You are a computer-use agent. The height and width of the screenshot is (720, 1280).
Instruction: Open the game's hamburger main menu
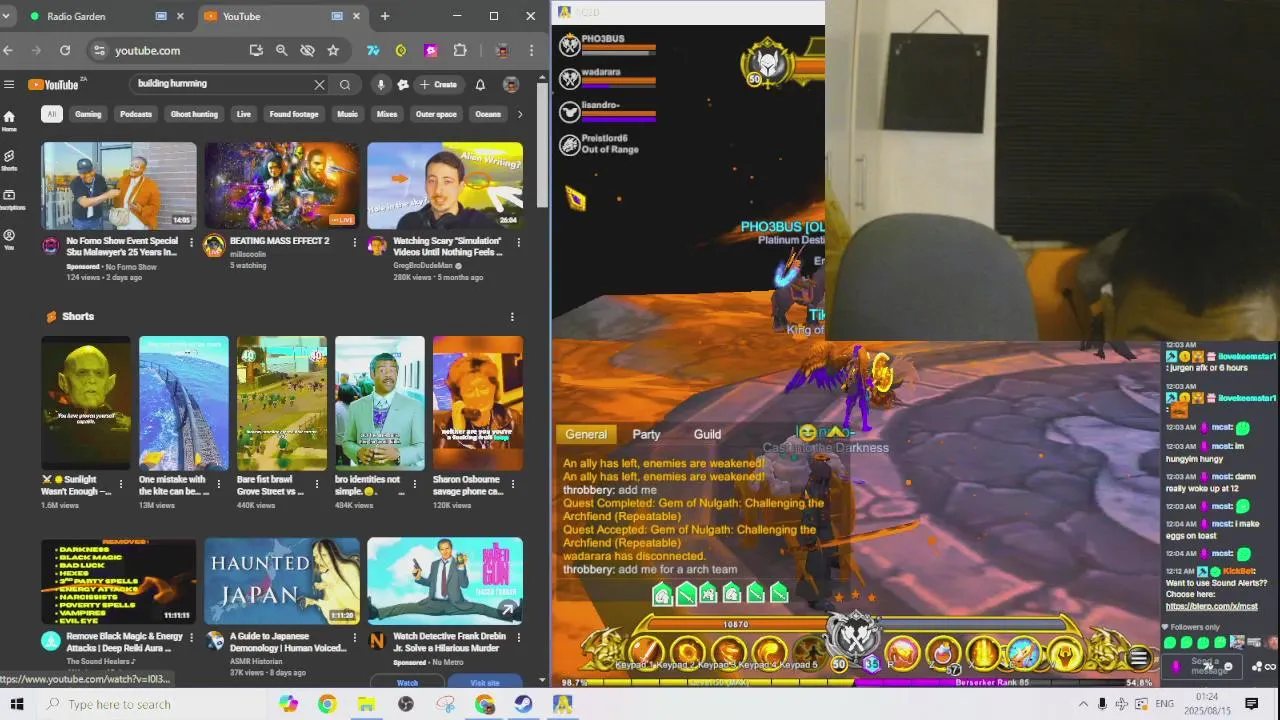coord(1138,657)
